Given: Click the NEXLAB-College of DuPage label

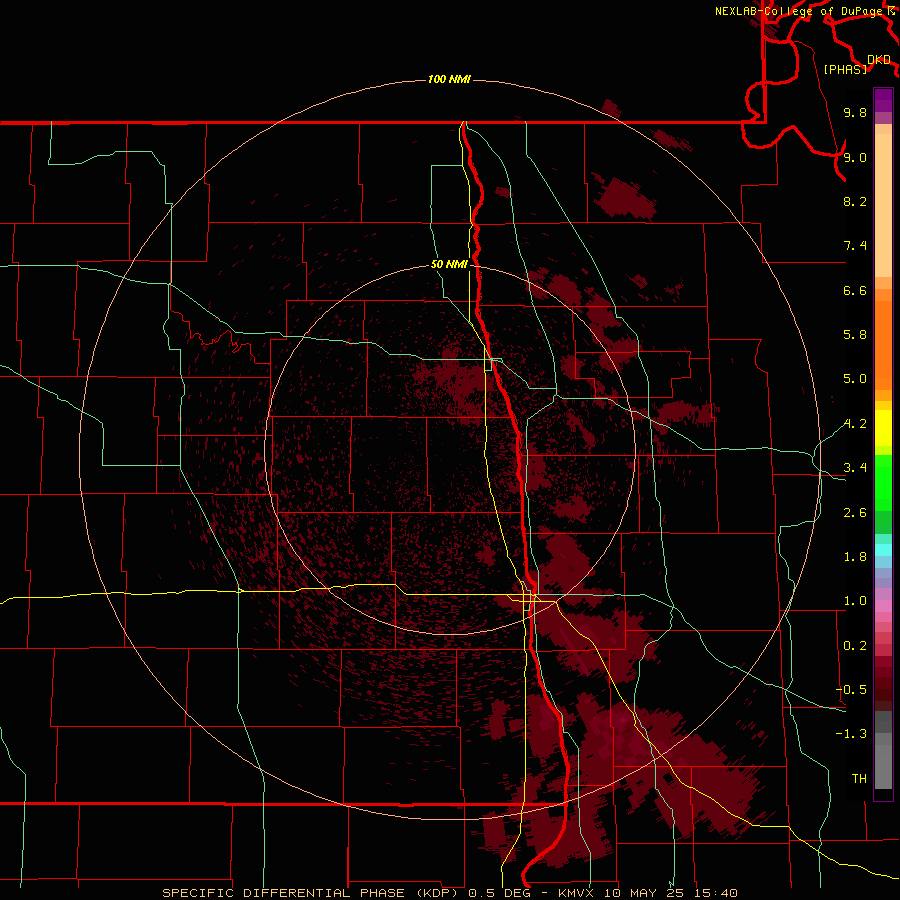Looking at the screenshot, I should pos(798,11).
